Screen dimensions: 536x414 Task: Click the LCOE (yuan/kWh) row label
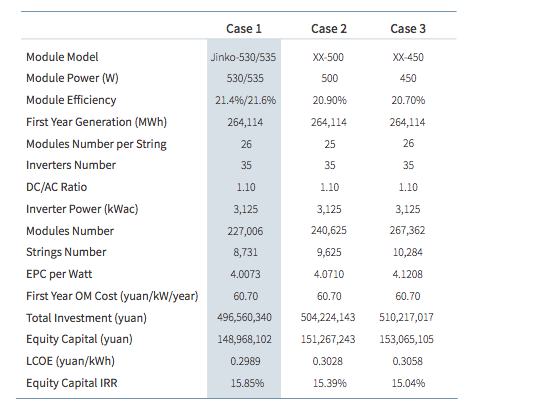click(x=70, y=361)
